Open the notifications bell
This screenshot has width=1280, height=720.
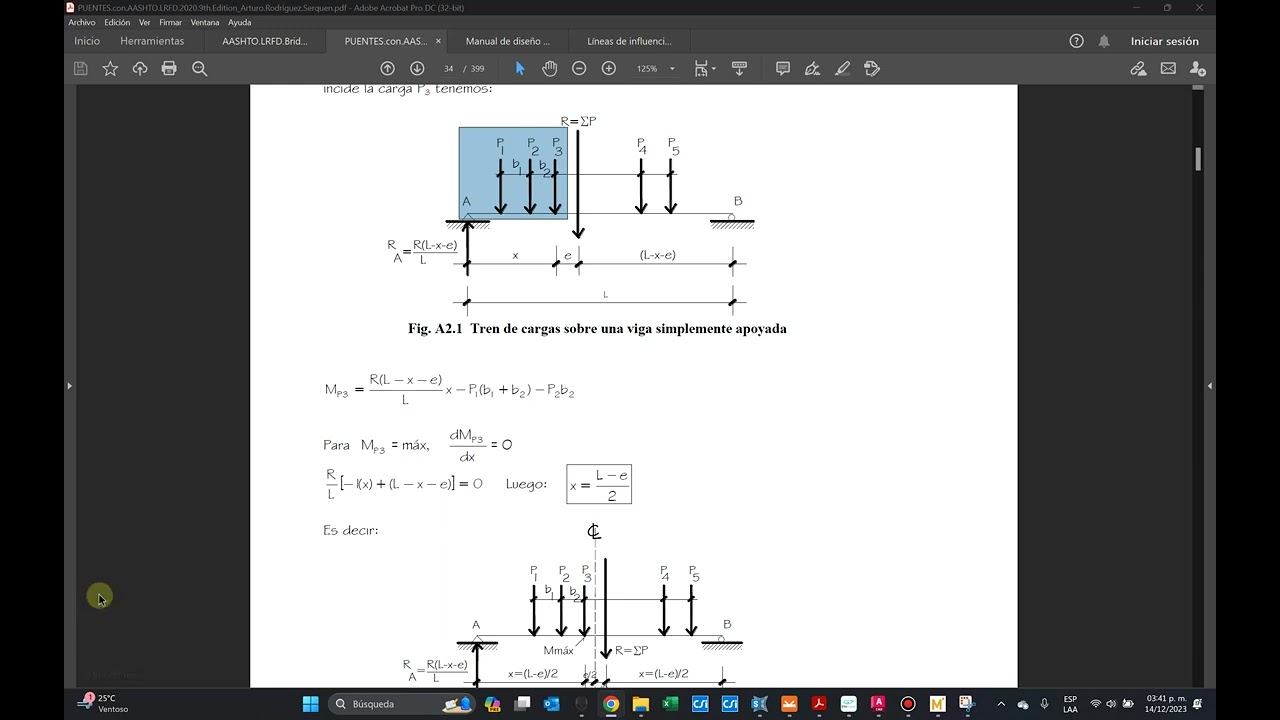pyautogui.click(x=1104, y=41)
